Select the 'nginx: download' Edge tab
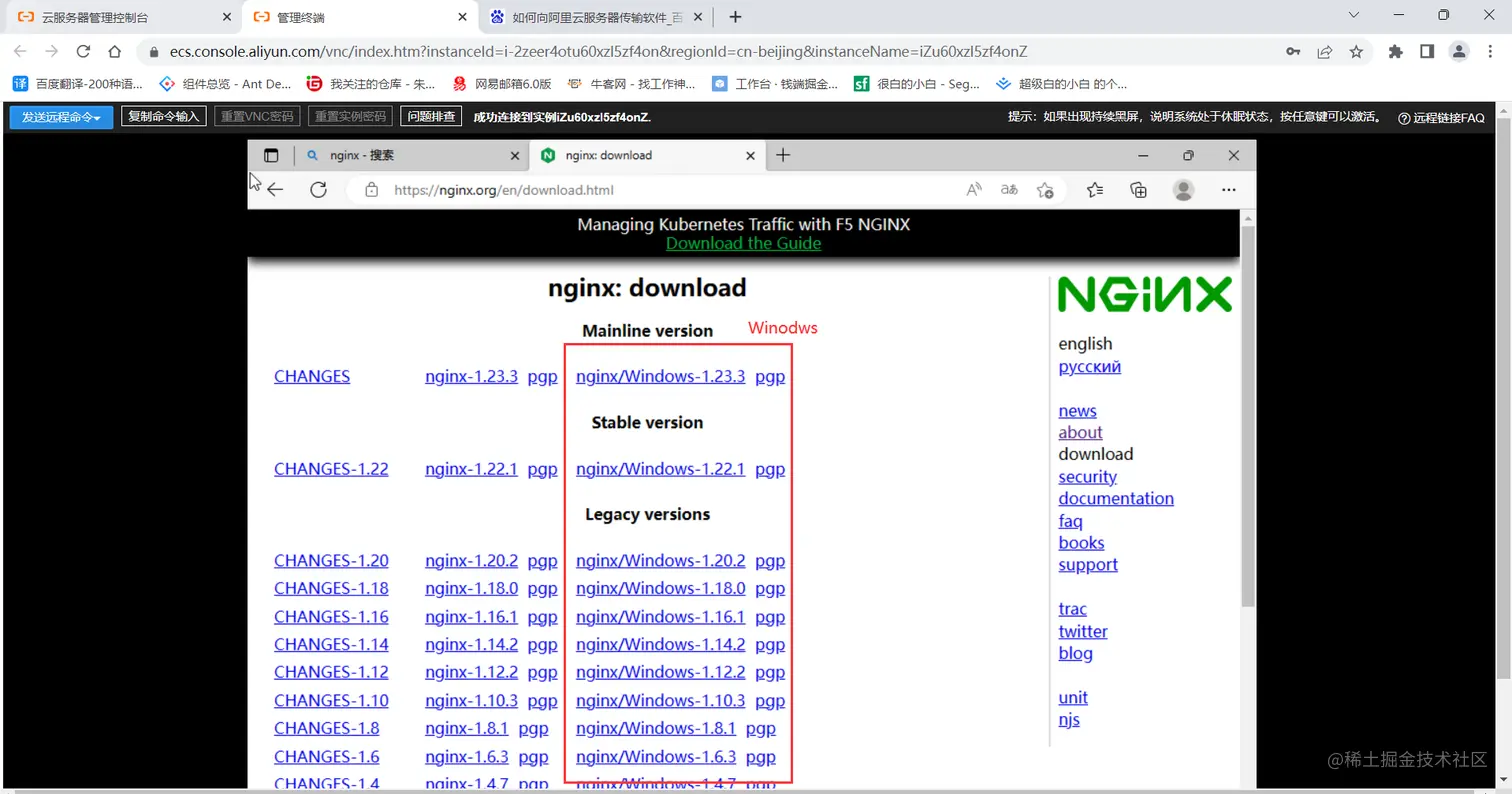The image size is (1512, 794). 646,155
